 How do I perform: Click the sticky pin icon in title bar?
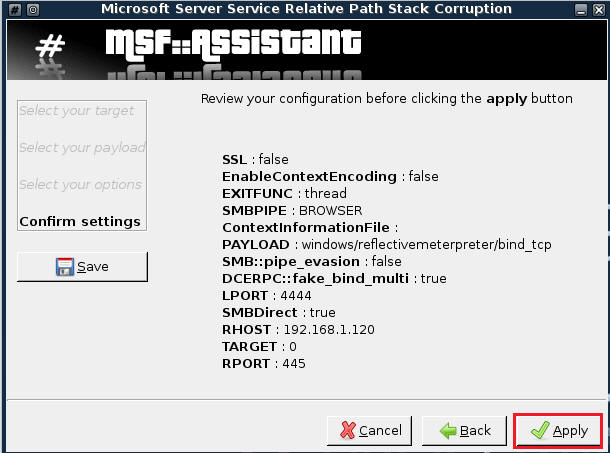point(33,9)
